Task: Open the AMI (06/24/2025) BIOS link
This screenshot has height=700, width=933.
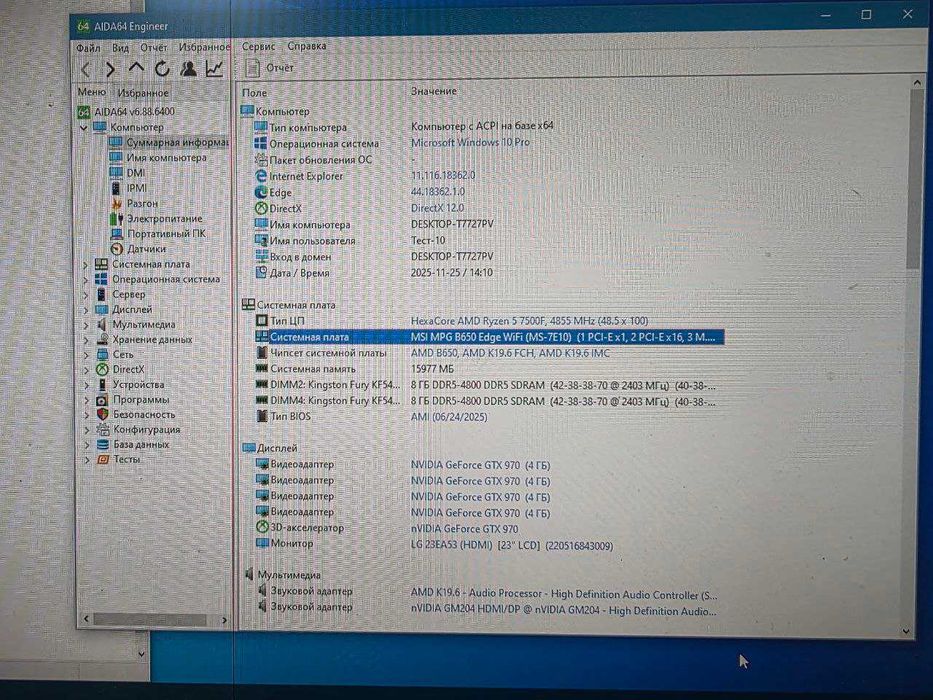Action: [x=449, y=417]
